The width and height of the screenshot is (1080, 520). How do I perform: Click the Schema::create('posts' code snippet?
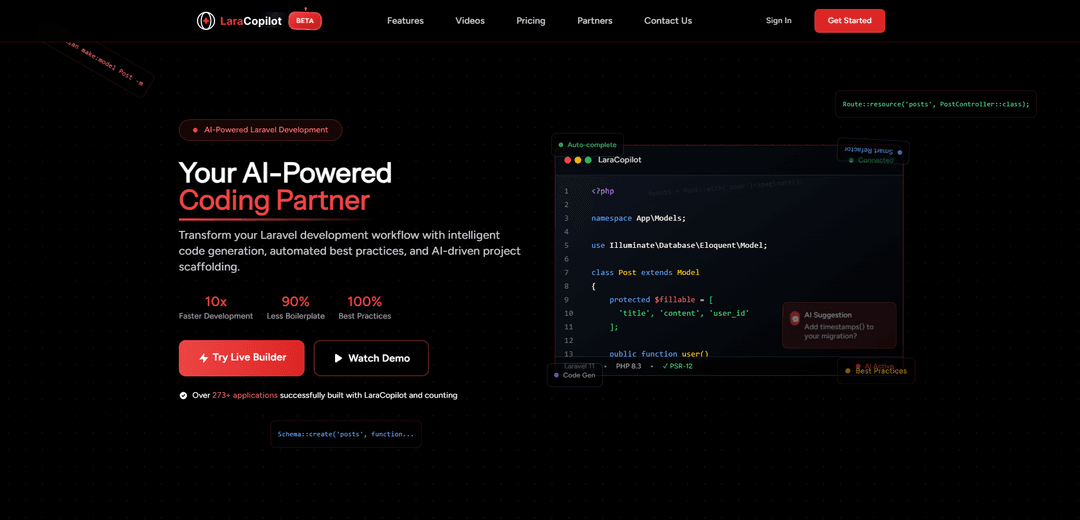click(346, 435)
